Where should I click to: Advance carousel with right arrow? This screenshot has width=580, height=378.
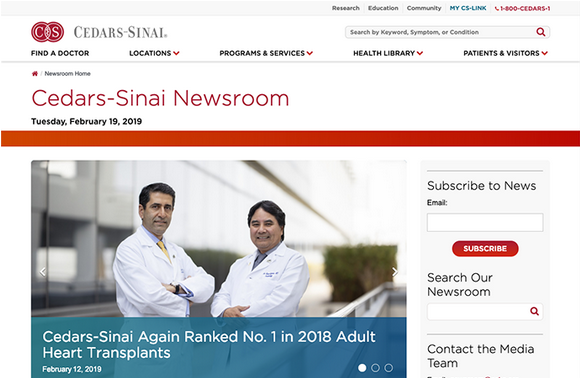coord(395,272)
